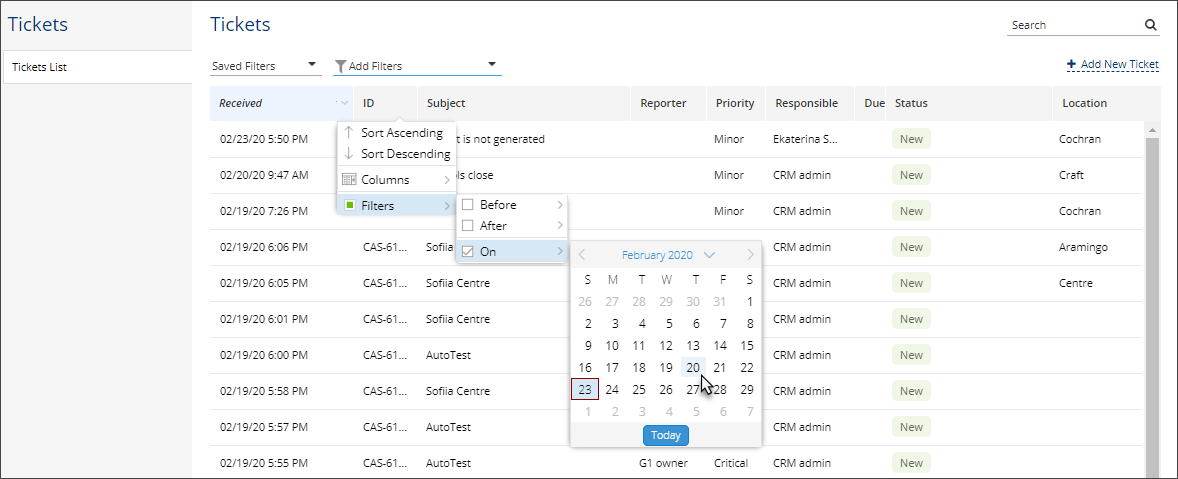Select the On filter menu entry

[512, 252]
